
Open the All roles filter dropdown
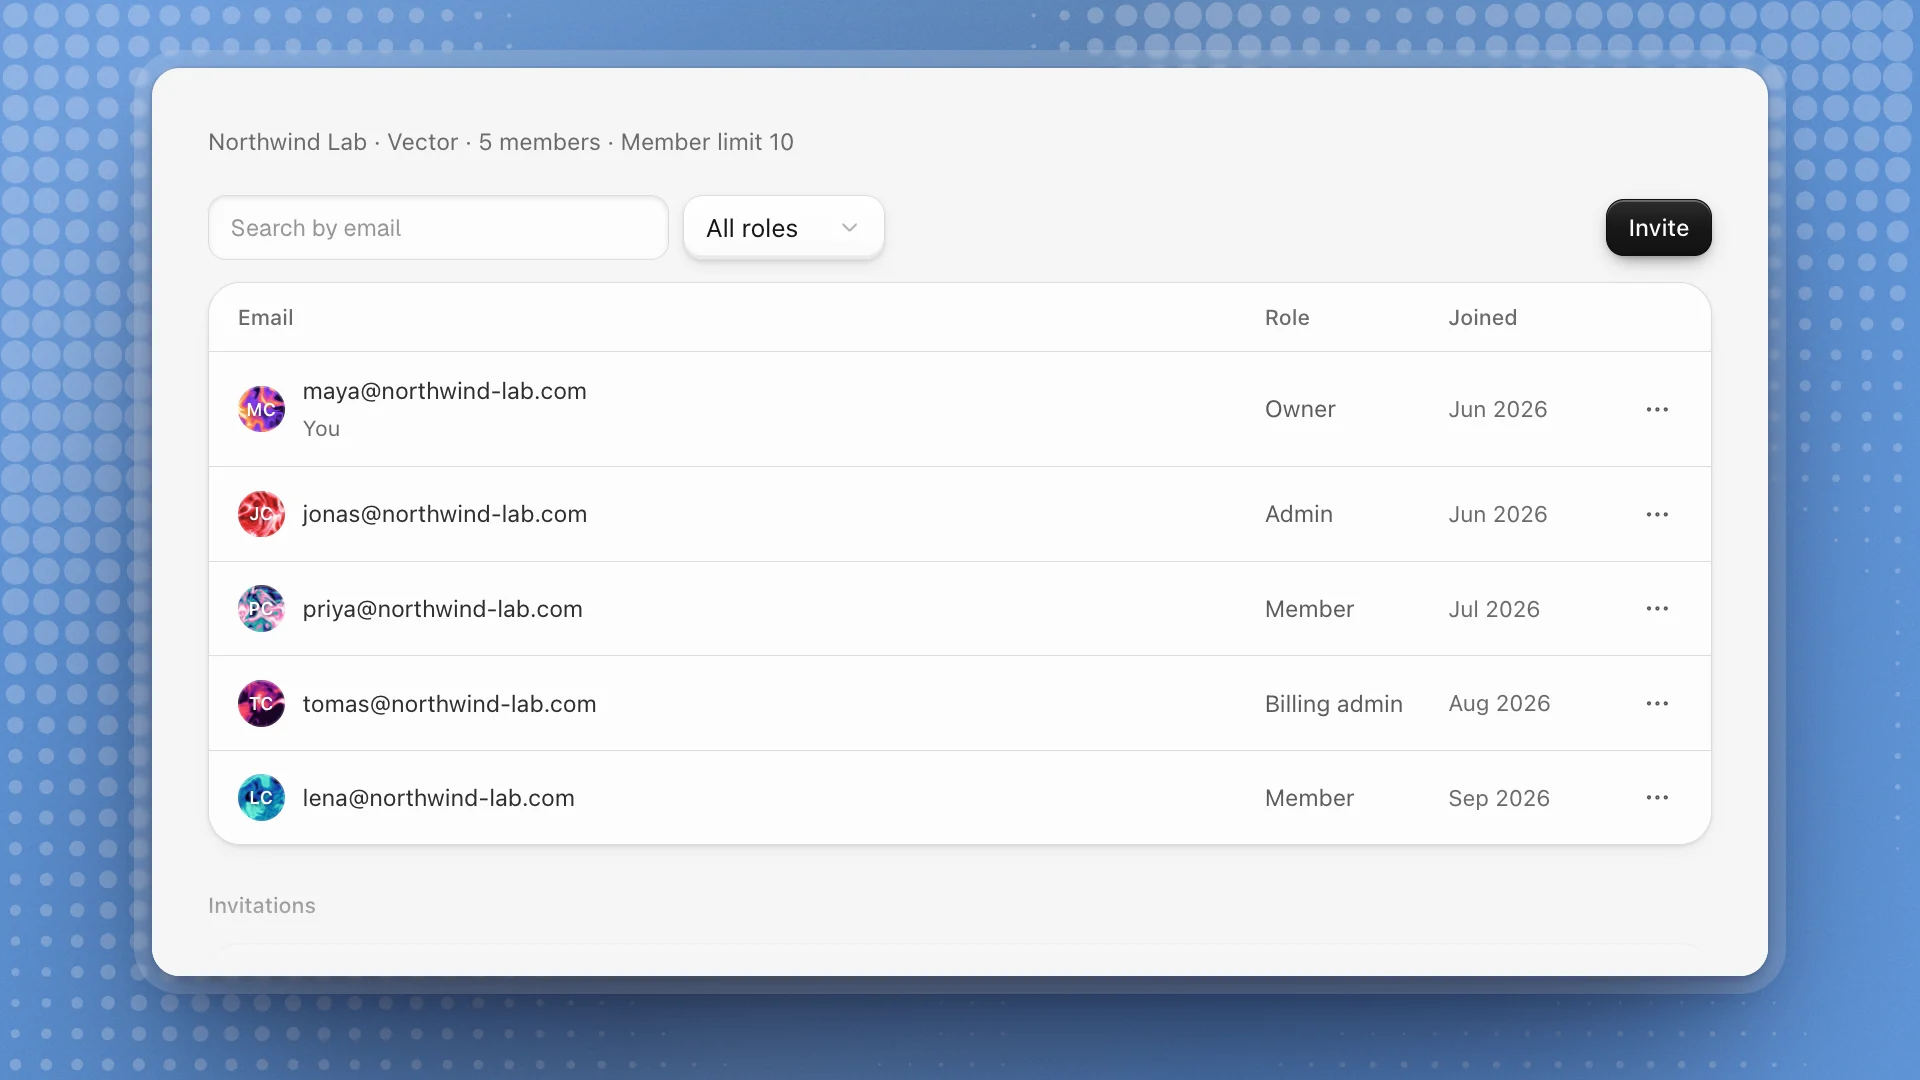(783, 228)
